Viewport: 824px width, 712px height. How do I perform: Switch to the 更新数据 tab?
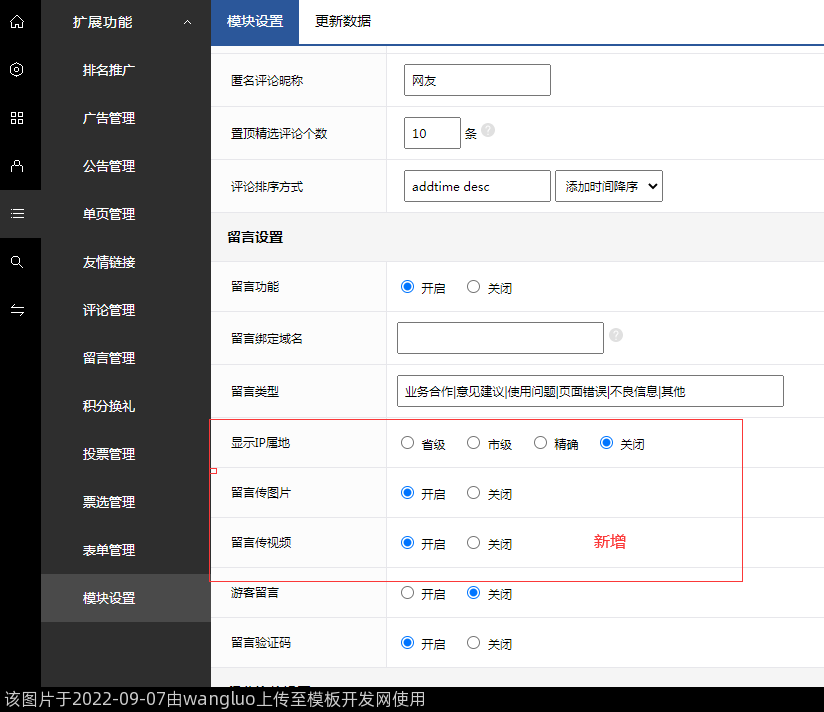click(x=343, y=21)
